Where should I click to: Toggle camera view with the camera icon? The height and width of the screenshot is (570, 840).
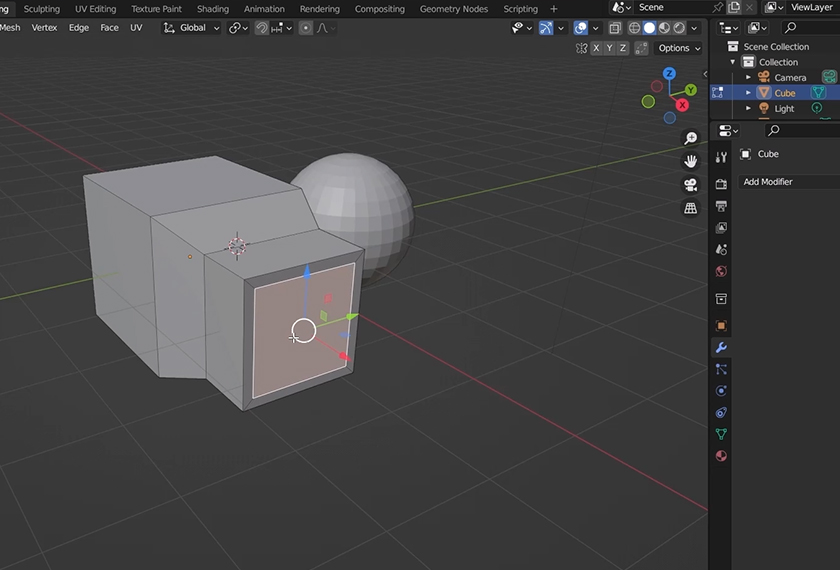pos(690,185)
